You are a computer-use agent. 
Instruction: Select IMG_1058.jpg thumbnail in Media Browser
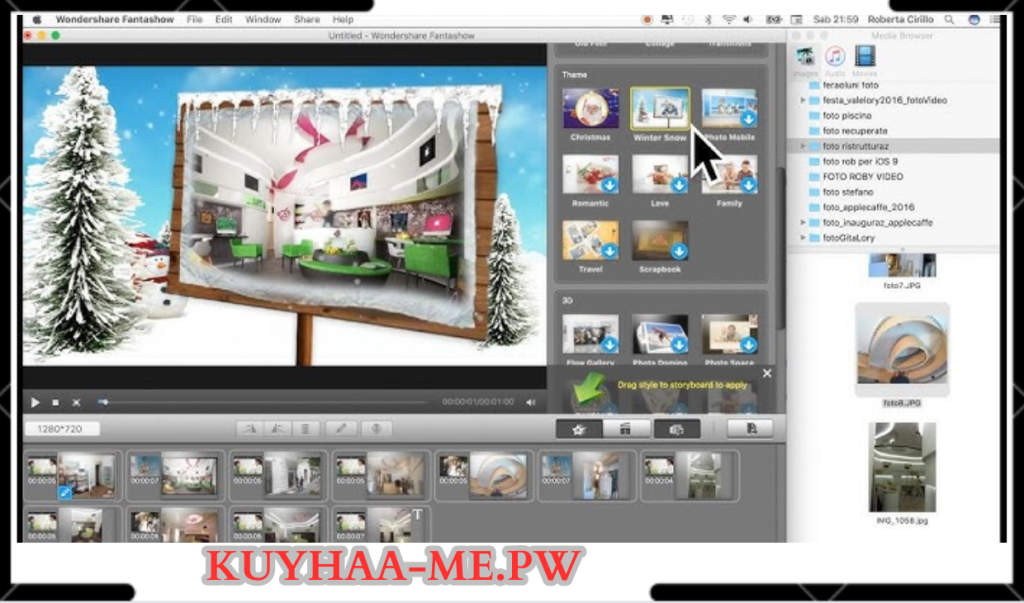[902, 467]
